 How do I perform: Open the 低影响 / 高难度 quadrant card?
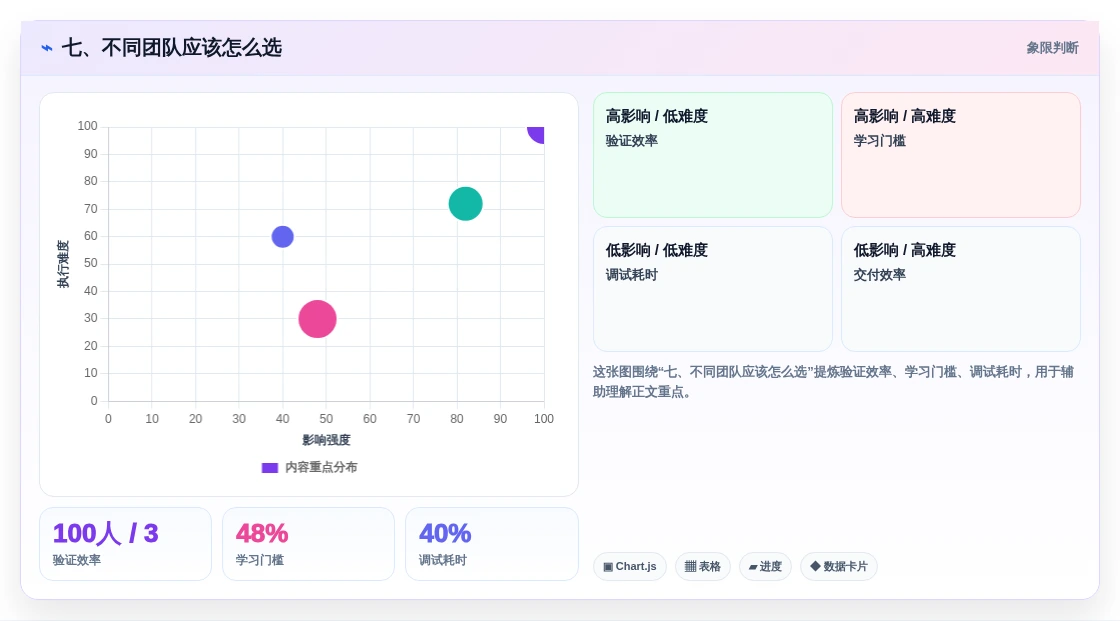click(961, 289)
